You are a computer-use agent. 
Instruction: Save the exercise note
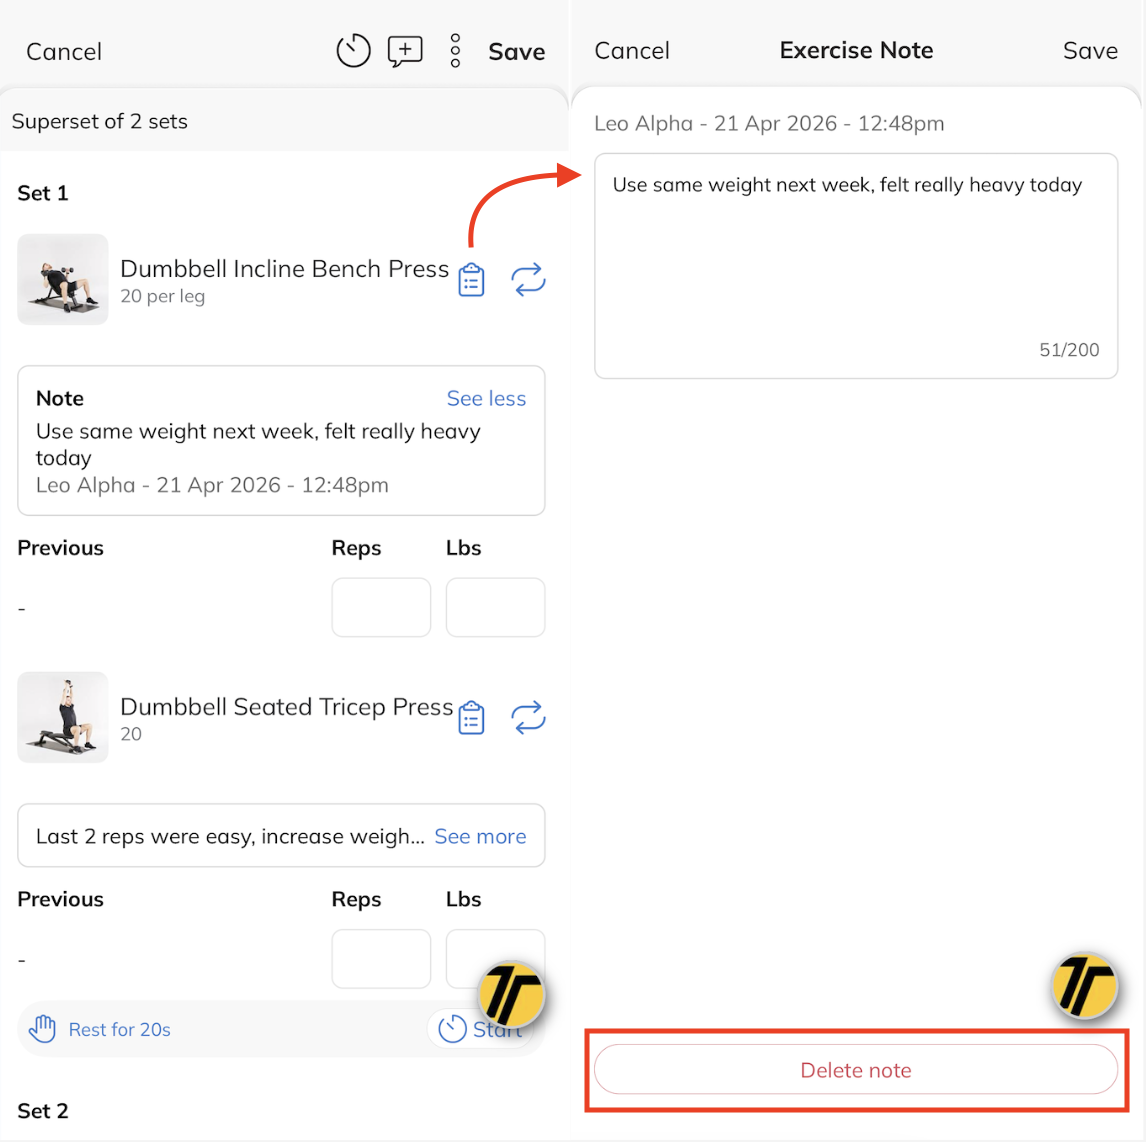(1090, 51)
